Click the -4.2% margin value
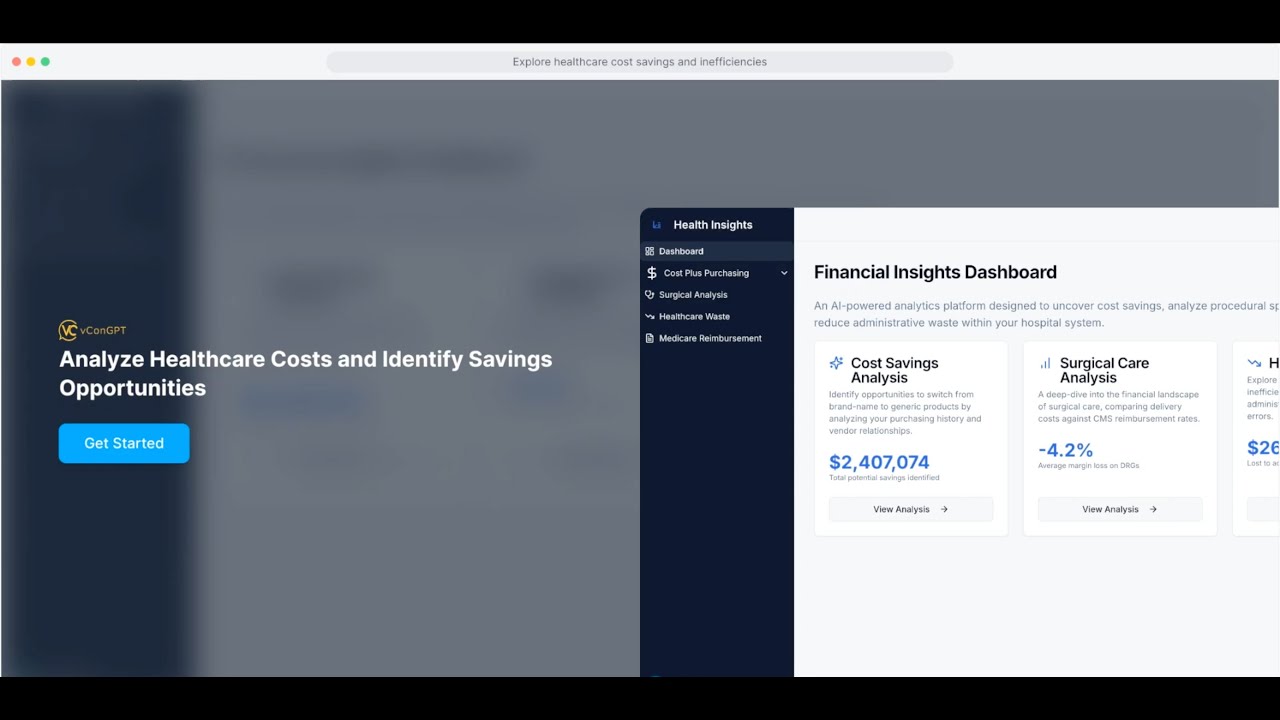 tap(1065, 450)
